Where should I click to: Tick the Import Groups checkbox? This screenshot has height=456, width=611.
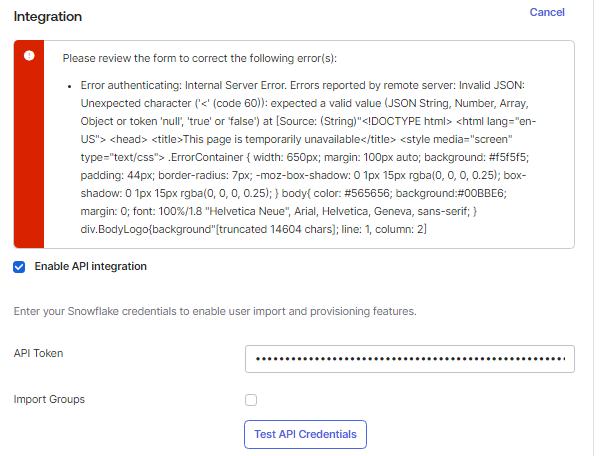click(251, 400)
